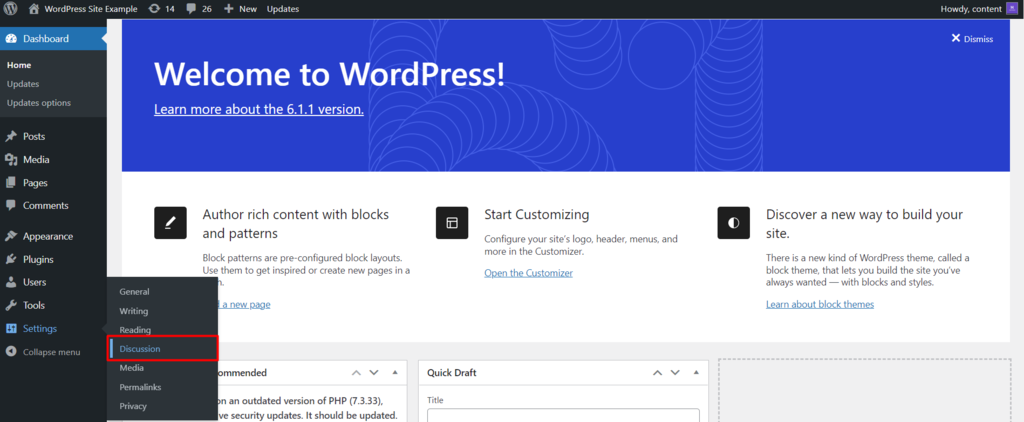Click the WordPress logo in admin bar
The height and width of the screenshot is (422, 1024).
point(12,9)
